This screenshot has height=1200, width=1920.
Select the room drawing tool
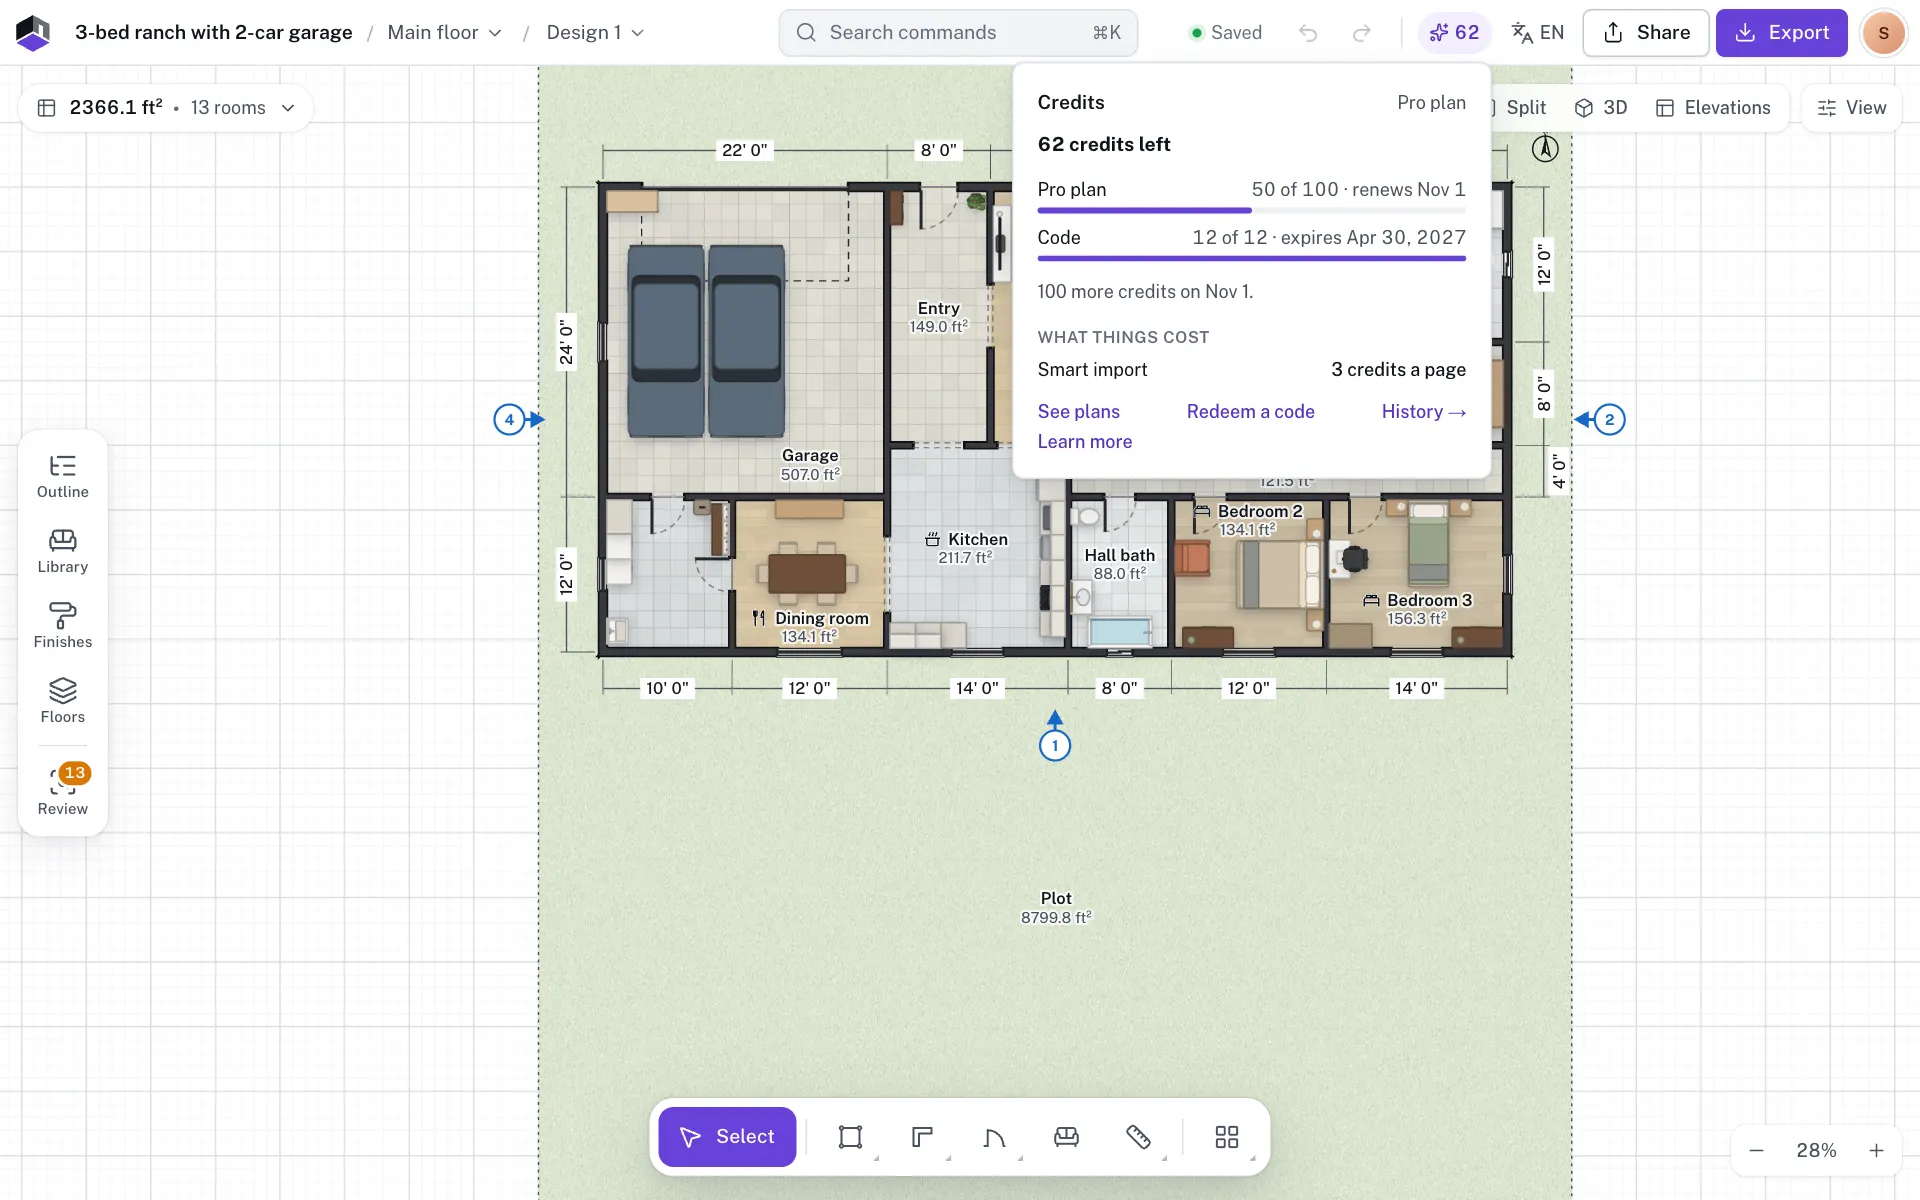pos(850,1137)
